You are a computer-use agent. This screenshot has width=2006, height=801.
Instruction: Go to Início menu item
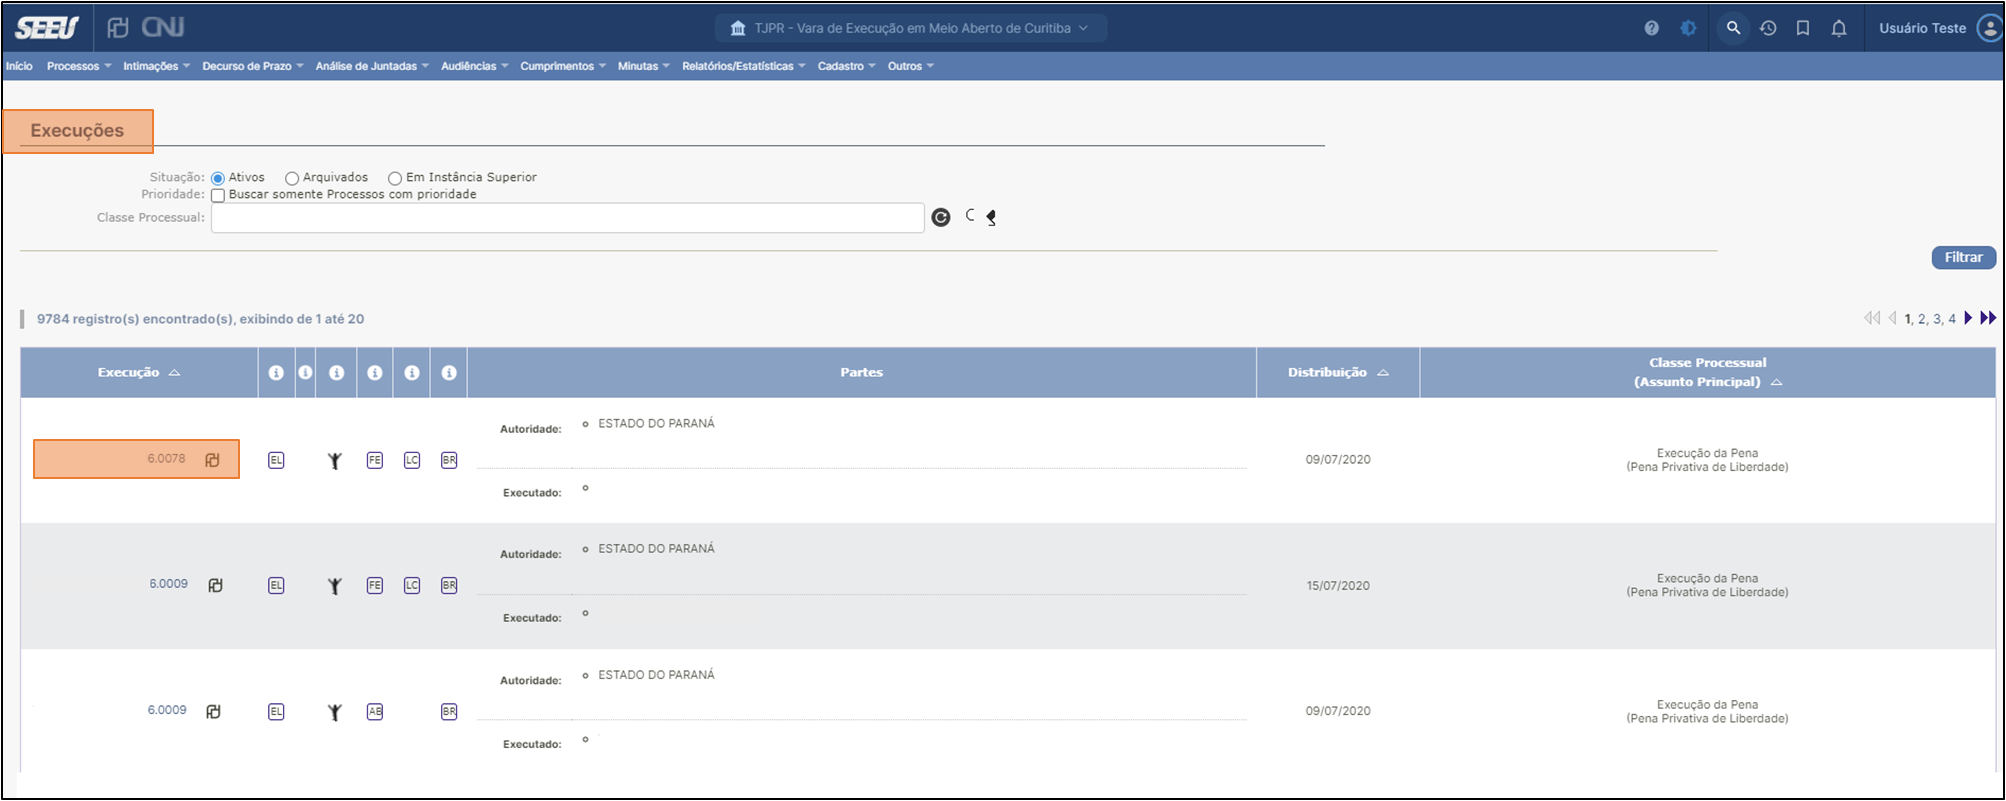click(19, 66)
